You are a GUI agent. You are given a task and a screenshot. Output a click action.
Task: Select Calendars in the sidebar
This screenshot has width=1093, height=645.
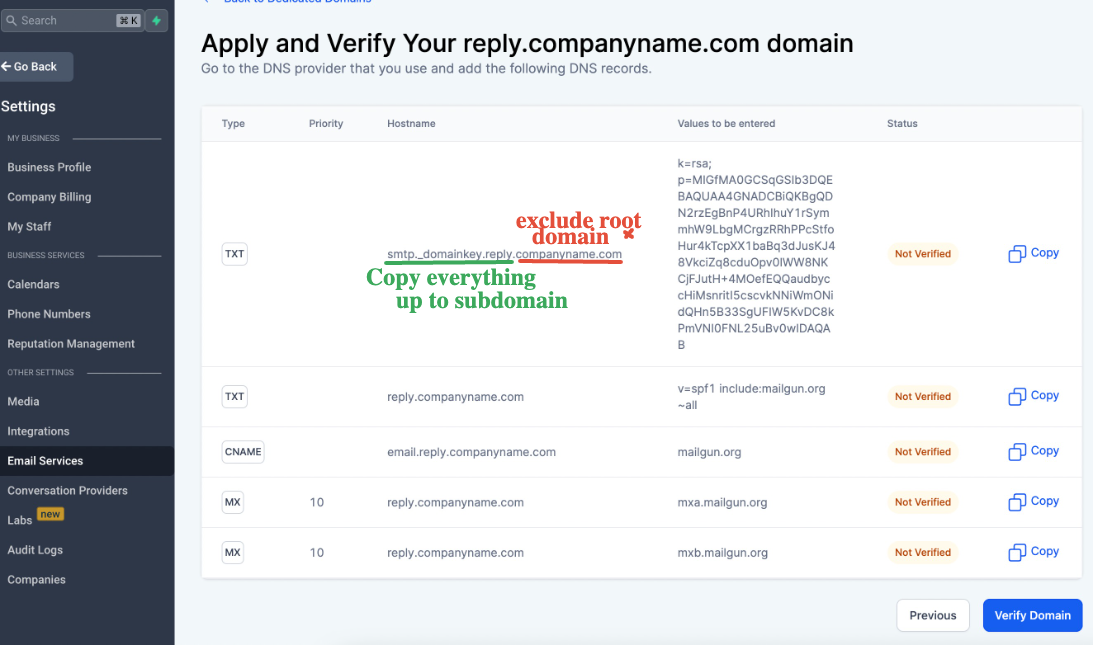[33, 284]
